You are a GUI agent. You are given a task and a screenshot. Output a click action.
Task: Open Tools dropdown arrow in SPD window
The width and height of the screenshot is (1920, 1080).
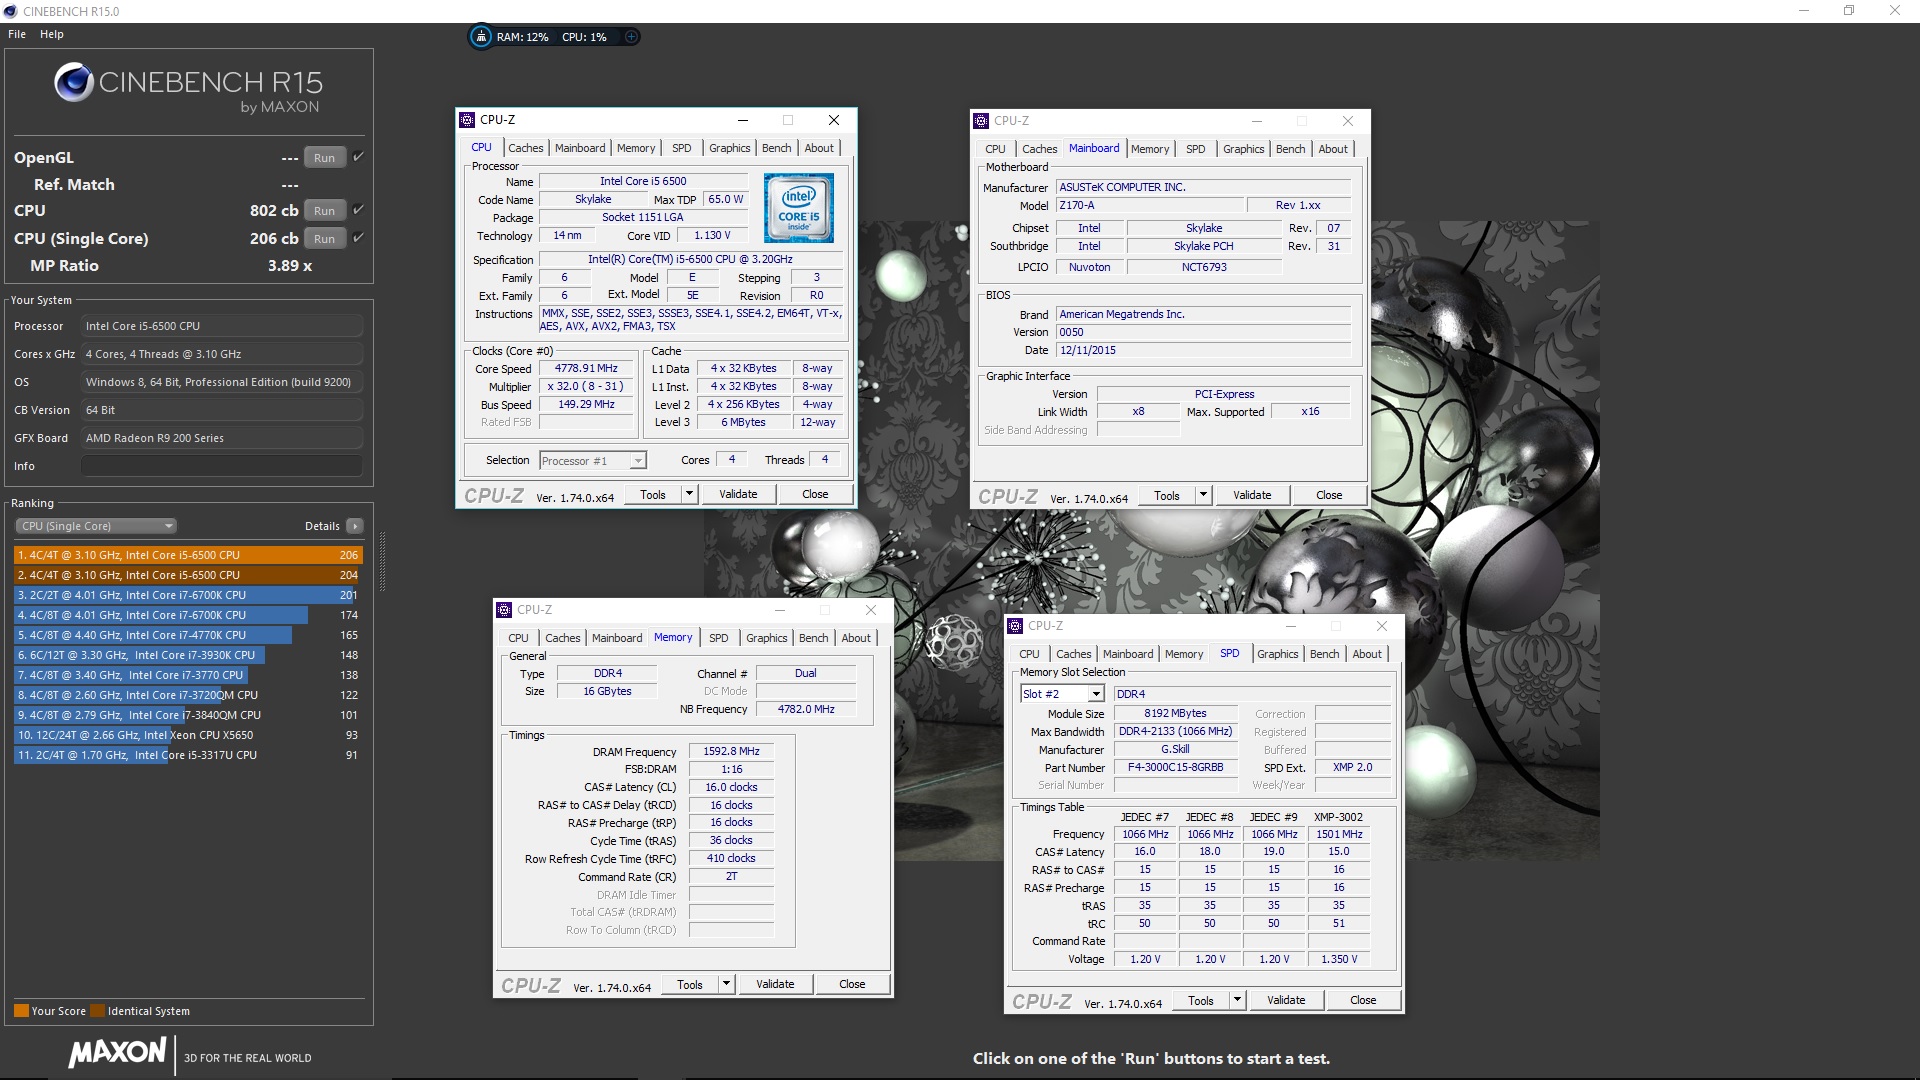pyautogui.click(x=1237, y=1000)
